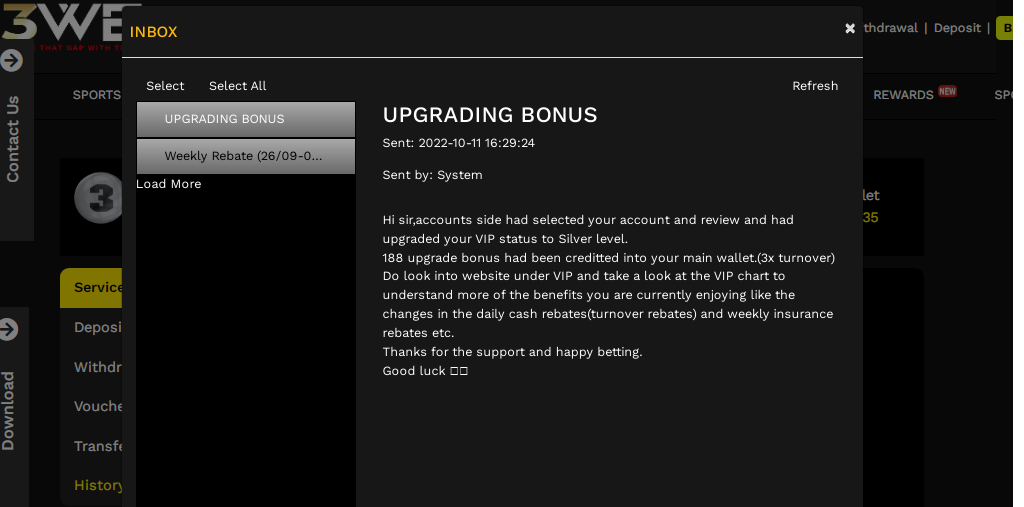Click Load More messages

pos(168,184)
